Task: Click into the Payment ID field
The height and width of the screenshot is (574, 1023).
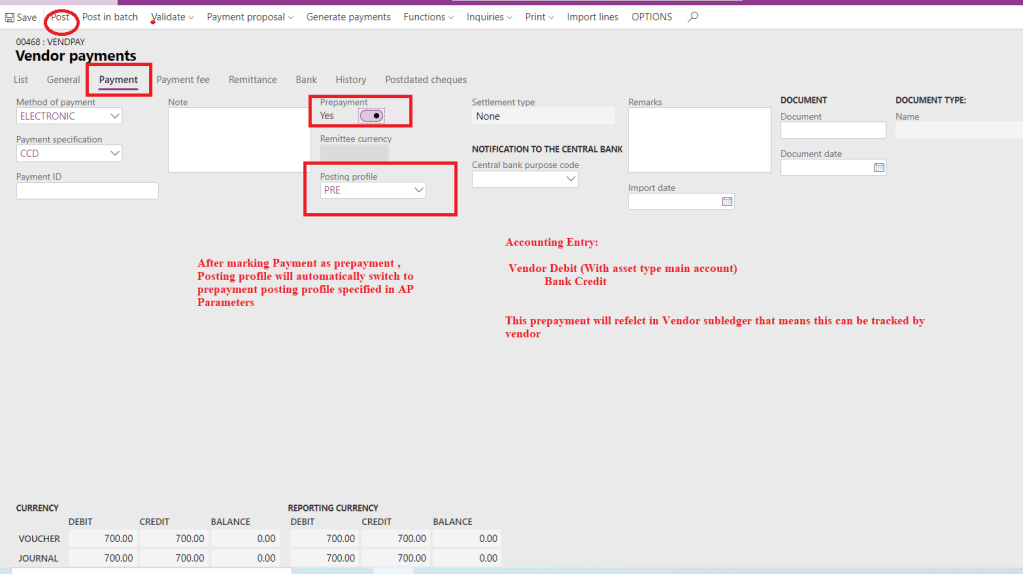Action: pos(87,191)
